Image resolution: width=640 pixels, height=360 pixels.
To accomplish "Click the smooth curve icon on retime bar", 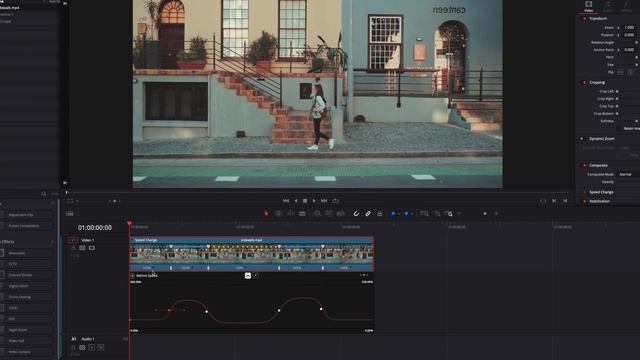I will [x=248, y=276].
